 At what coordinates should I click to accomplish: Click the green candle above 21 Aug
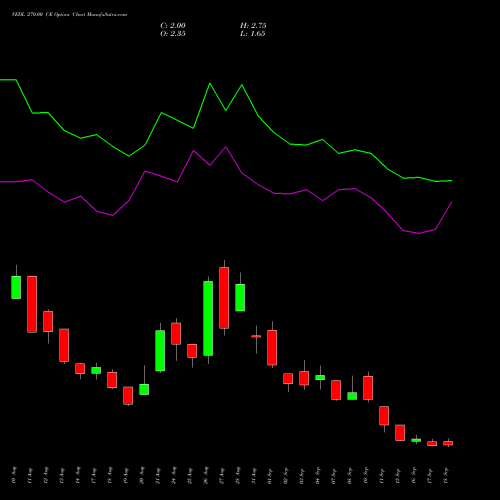160,351
